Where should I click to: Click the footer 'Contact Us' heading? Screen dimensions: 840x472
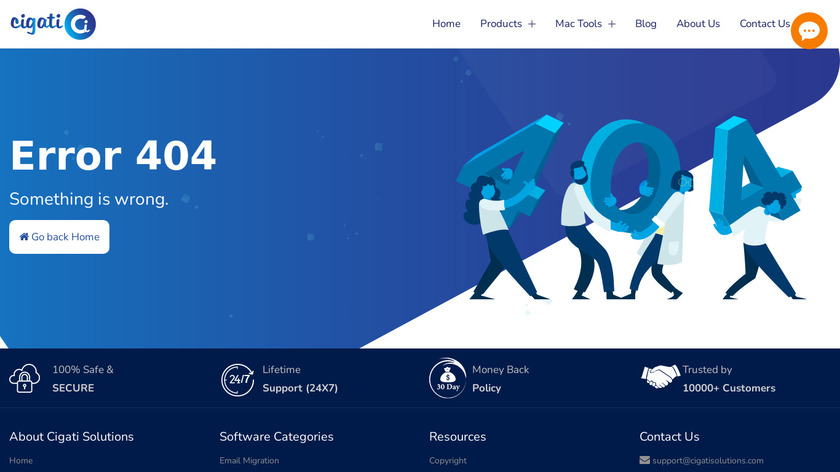[669, 437]
